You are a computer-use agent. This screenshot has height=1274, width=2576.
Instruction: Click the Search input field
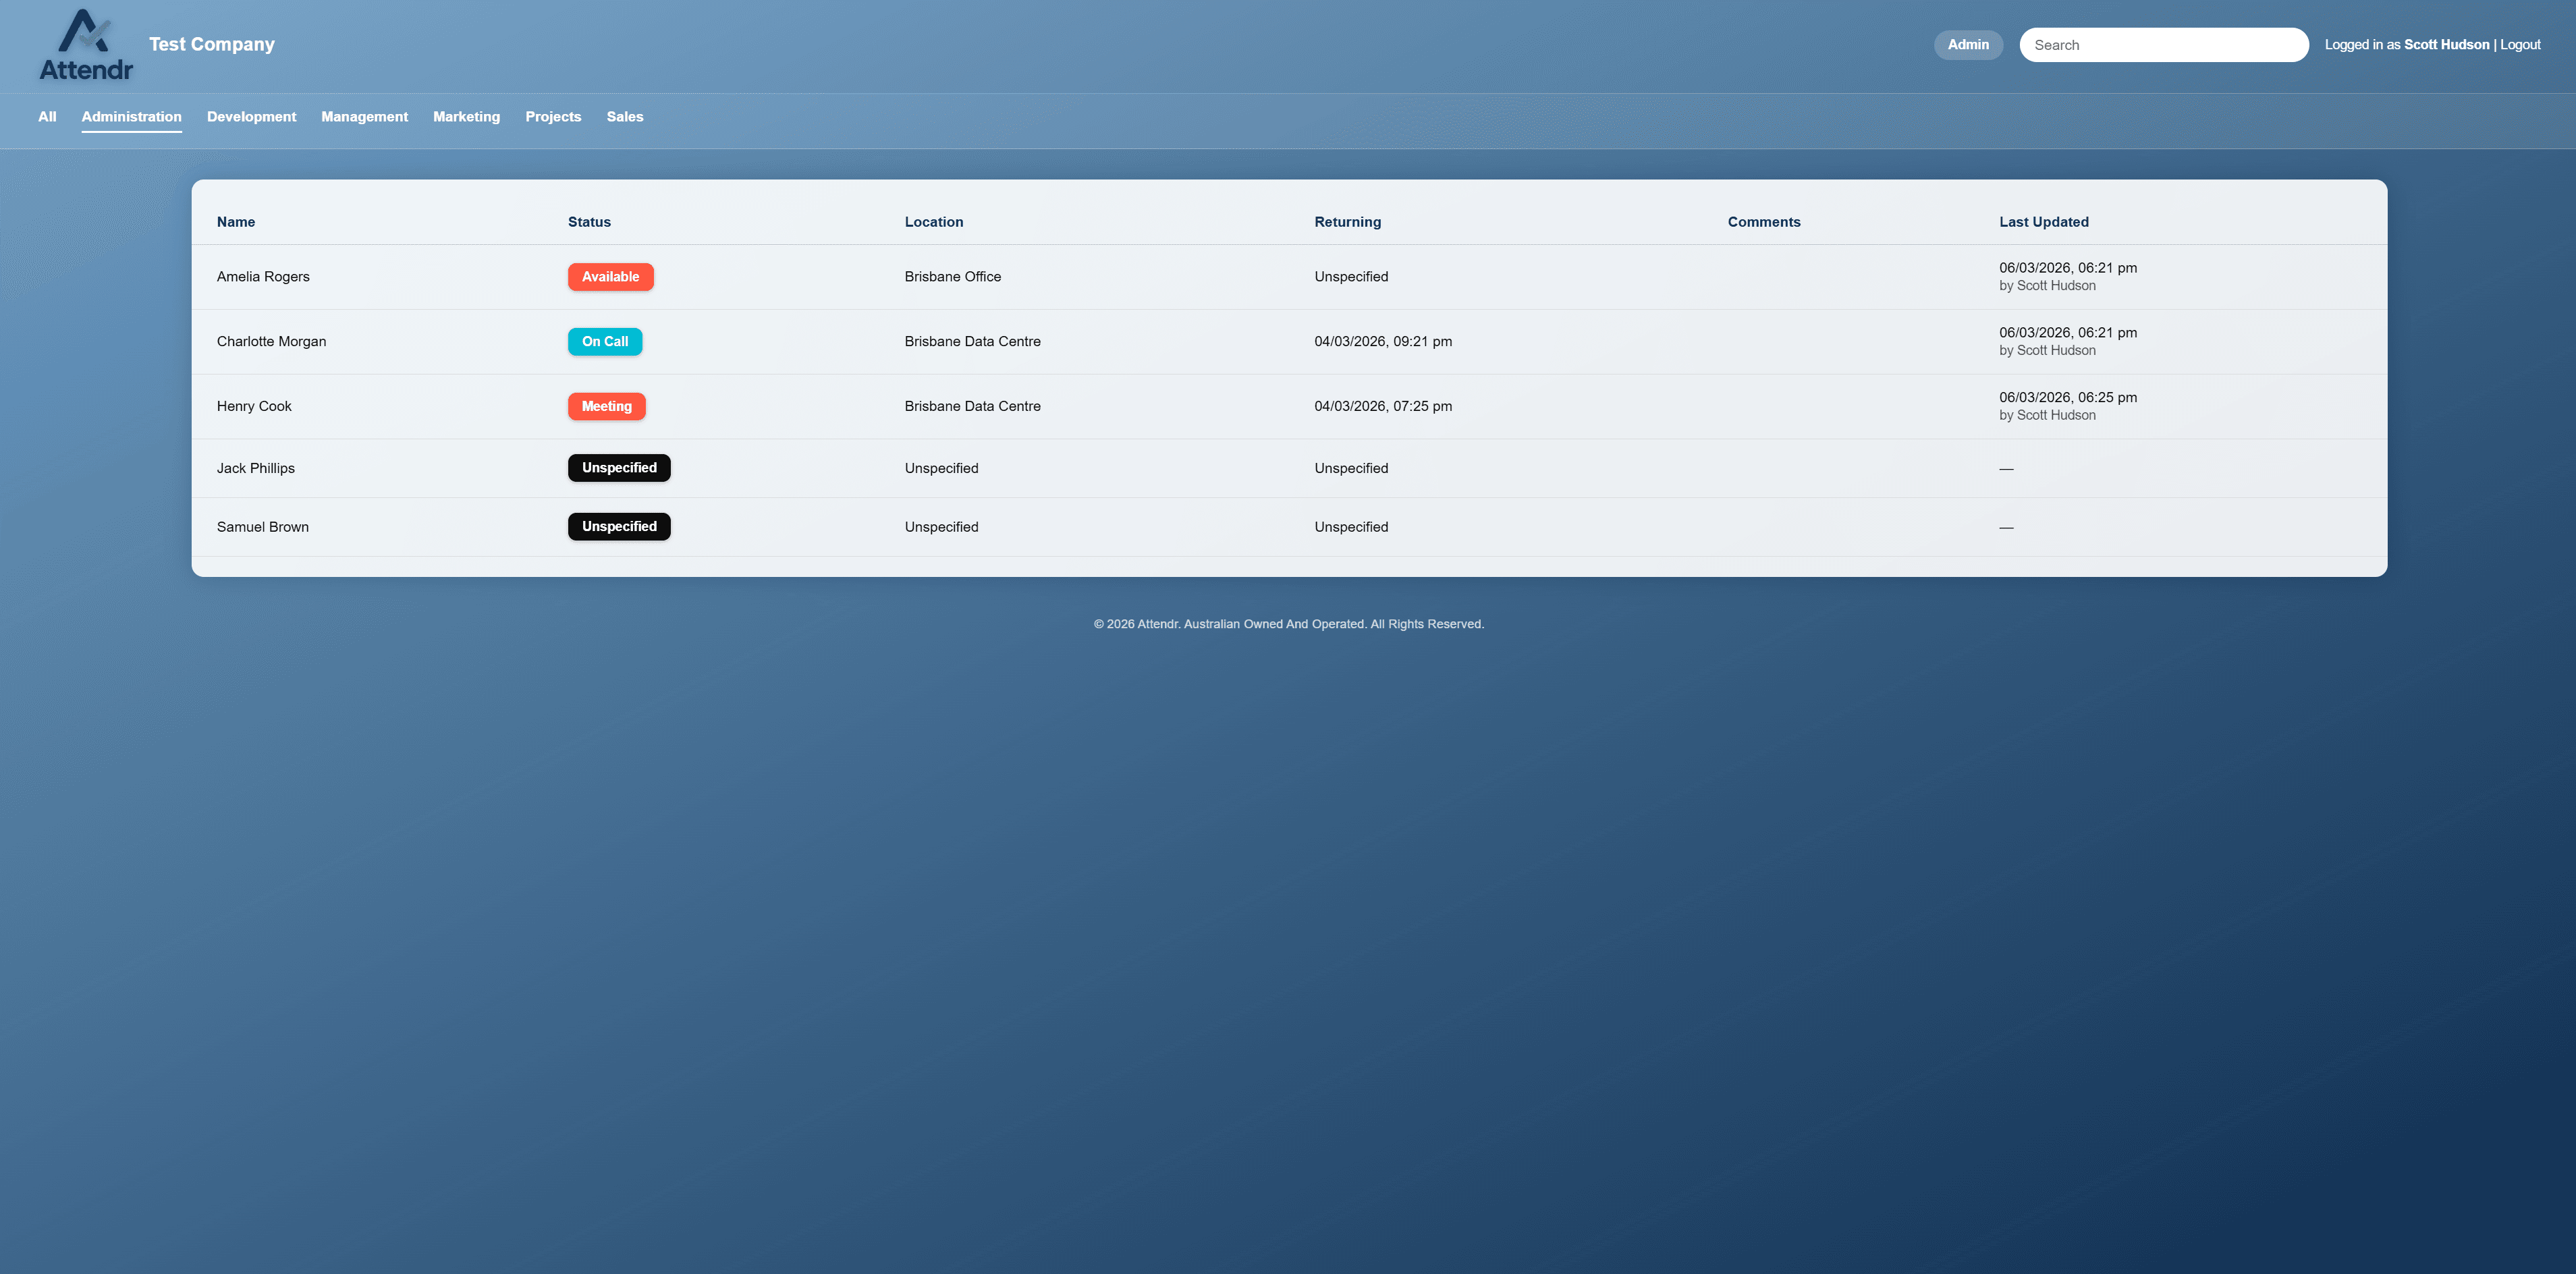click(x=2163, y=44)
